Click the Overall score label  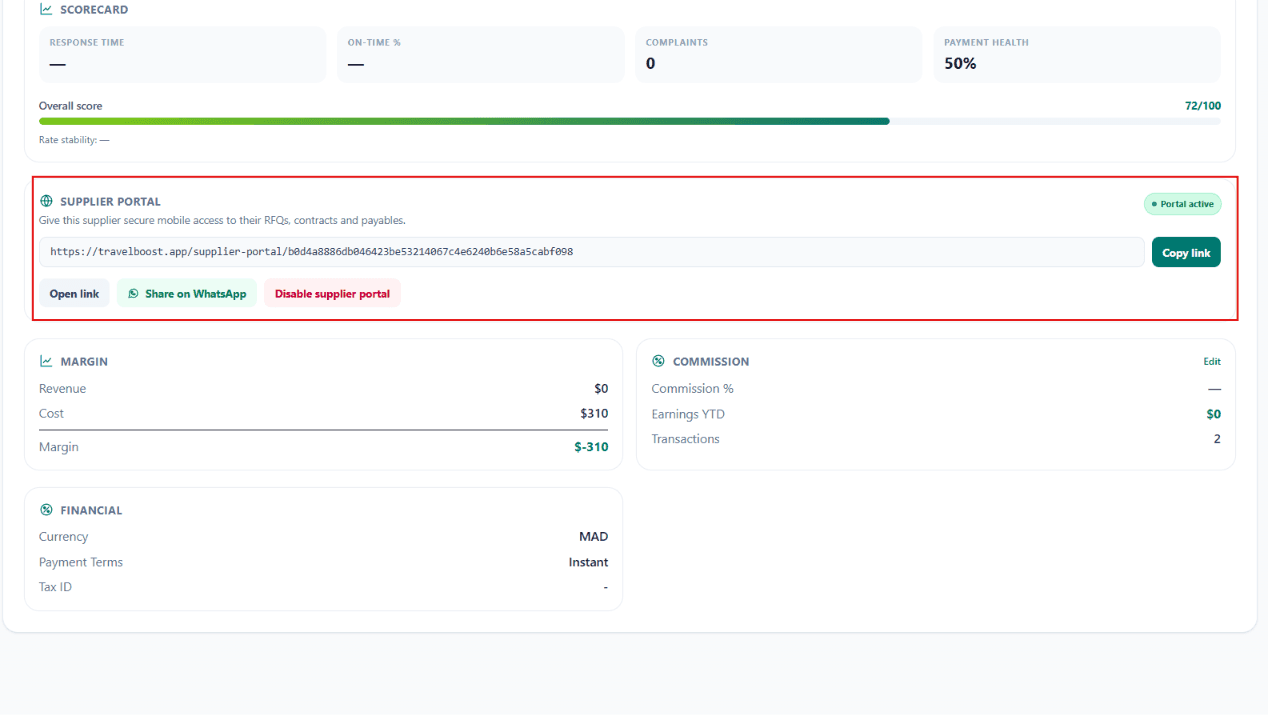tap(70, 106)
